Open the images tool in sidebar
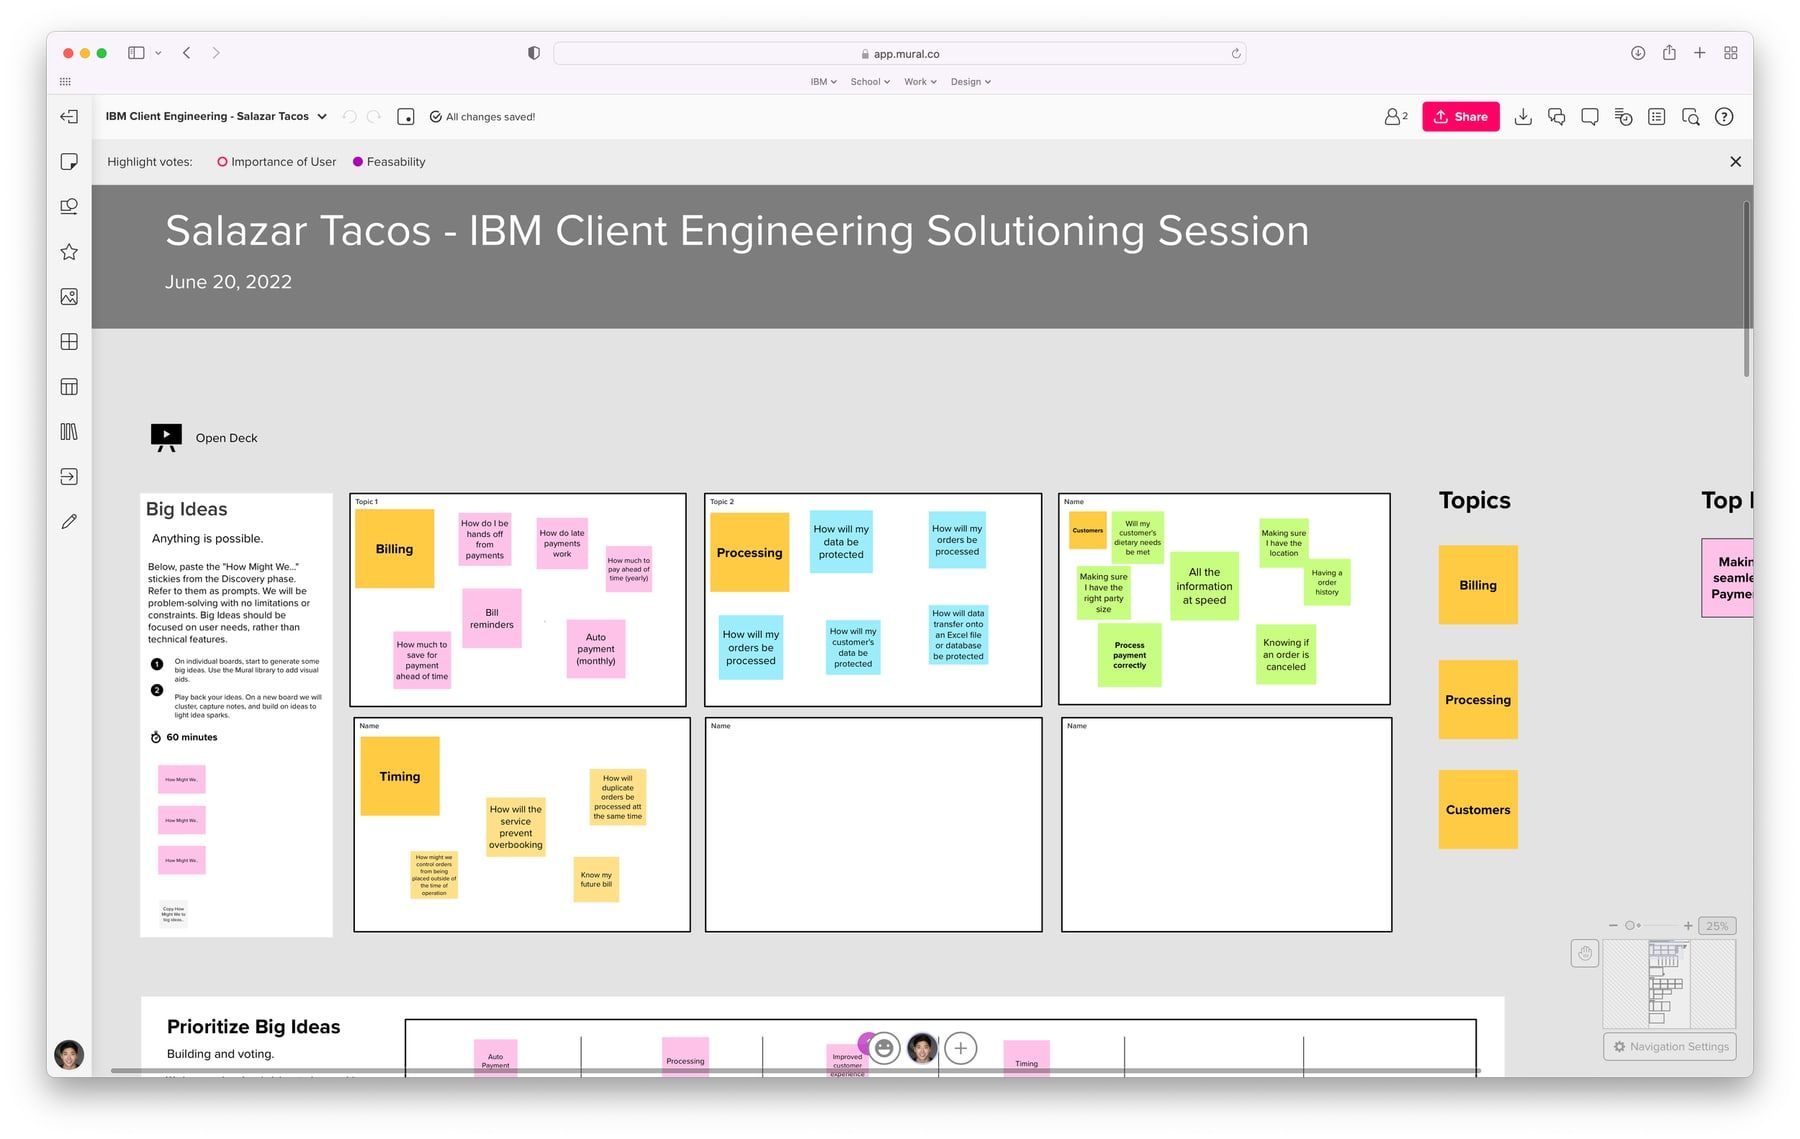Image resolution: width=1800 pixels, height=1139 pixels. 69,297
